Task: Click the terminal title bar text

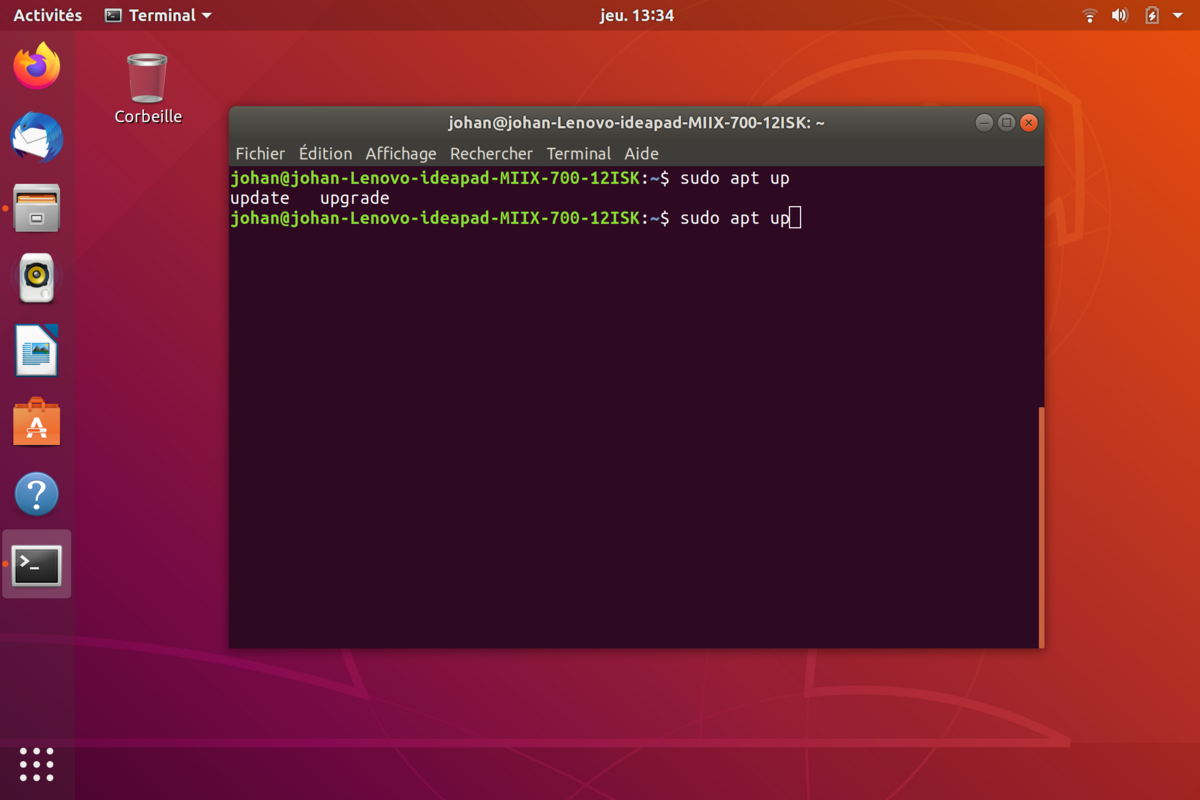Action: pos(636,123)
